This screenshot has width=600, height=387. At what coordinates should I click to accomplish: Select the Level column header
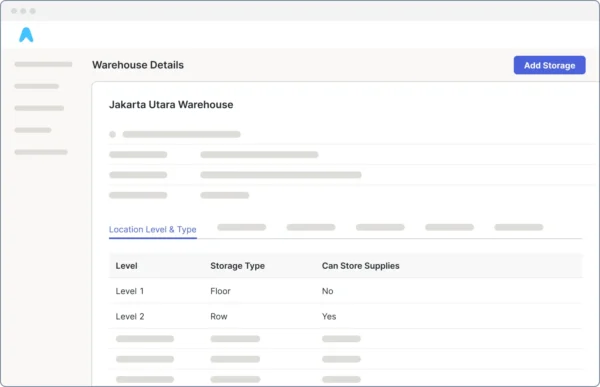coord(126,266)
